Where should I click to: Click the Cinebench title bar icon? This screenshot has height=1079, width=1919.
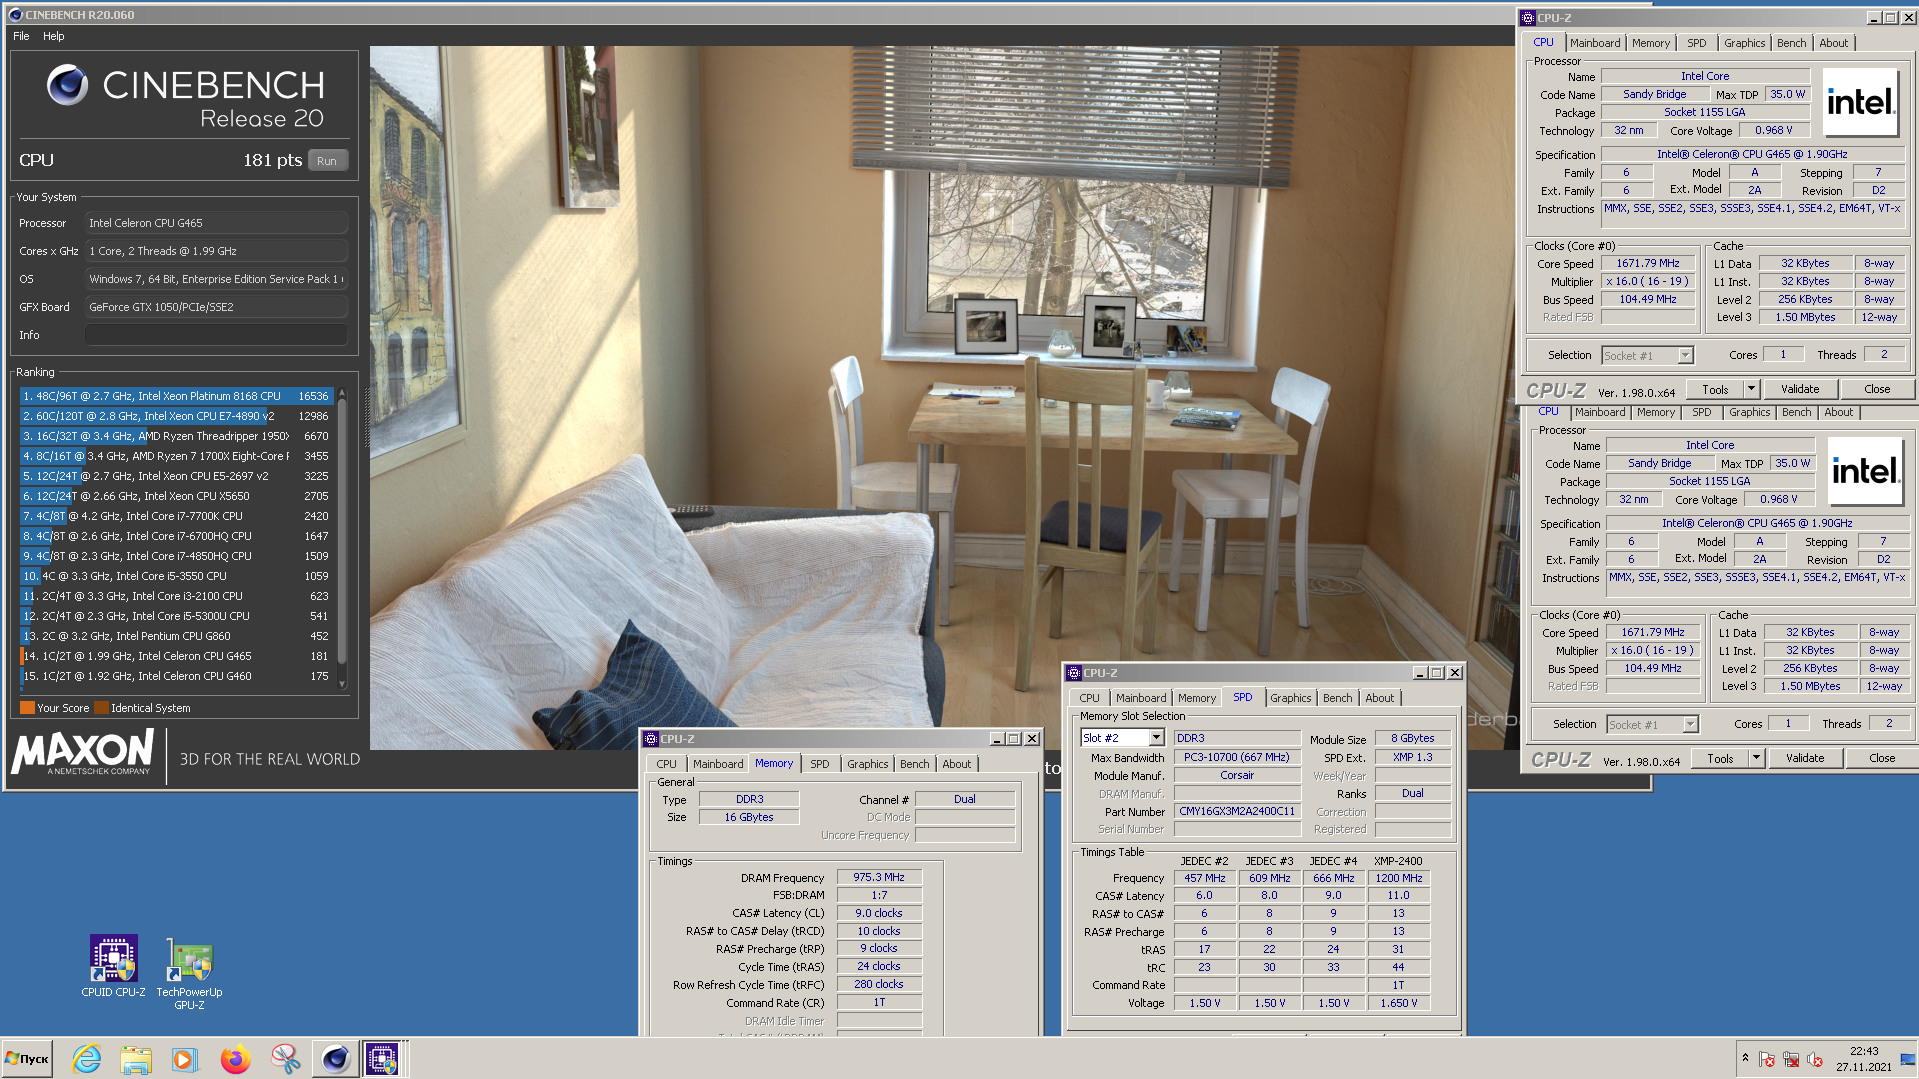[x=15, y=15]
